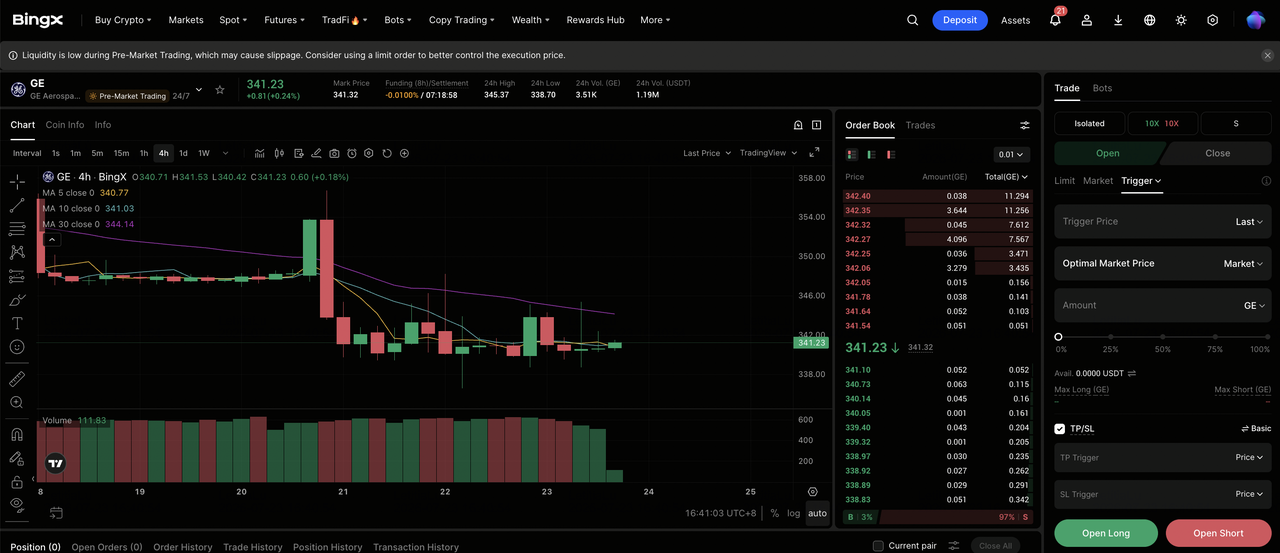Open the price alert clock icon
The image size is (1280, 553).
point(352,153)
